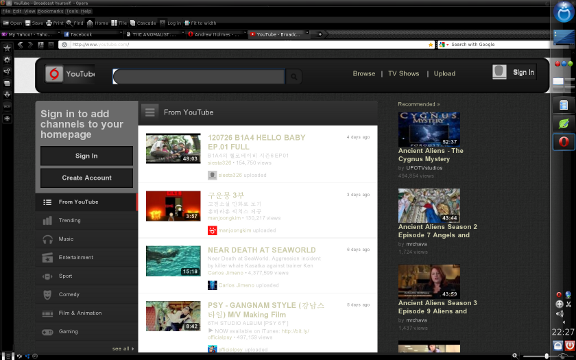The height and width of the screenshot is (360, 576).
Task: Adjust the page zoom slider
Action: pyautogui.click(x=546, y=356)
